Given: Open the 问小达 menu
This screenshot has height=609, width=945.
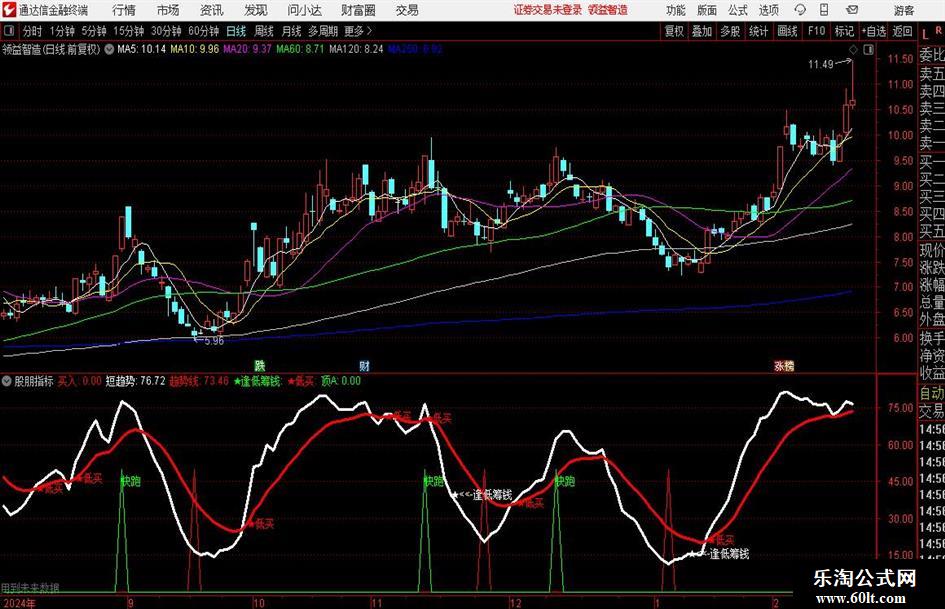Looking at the screenshot, I should click(304, 10).
